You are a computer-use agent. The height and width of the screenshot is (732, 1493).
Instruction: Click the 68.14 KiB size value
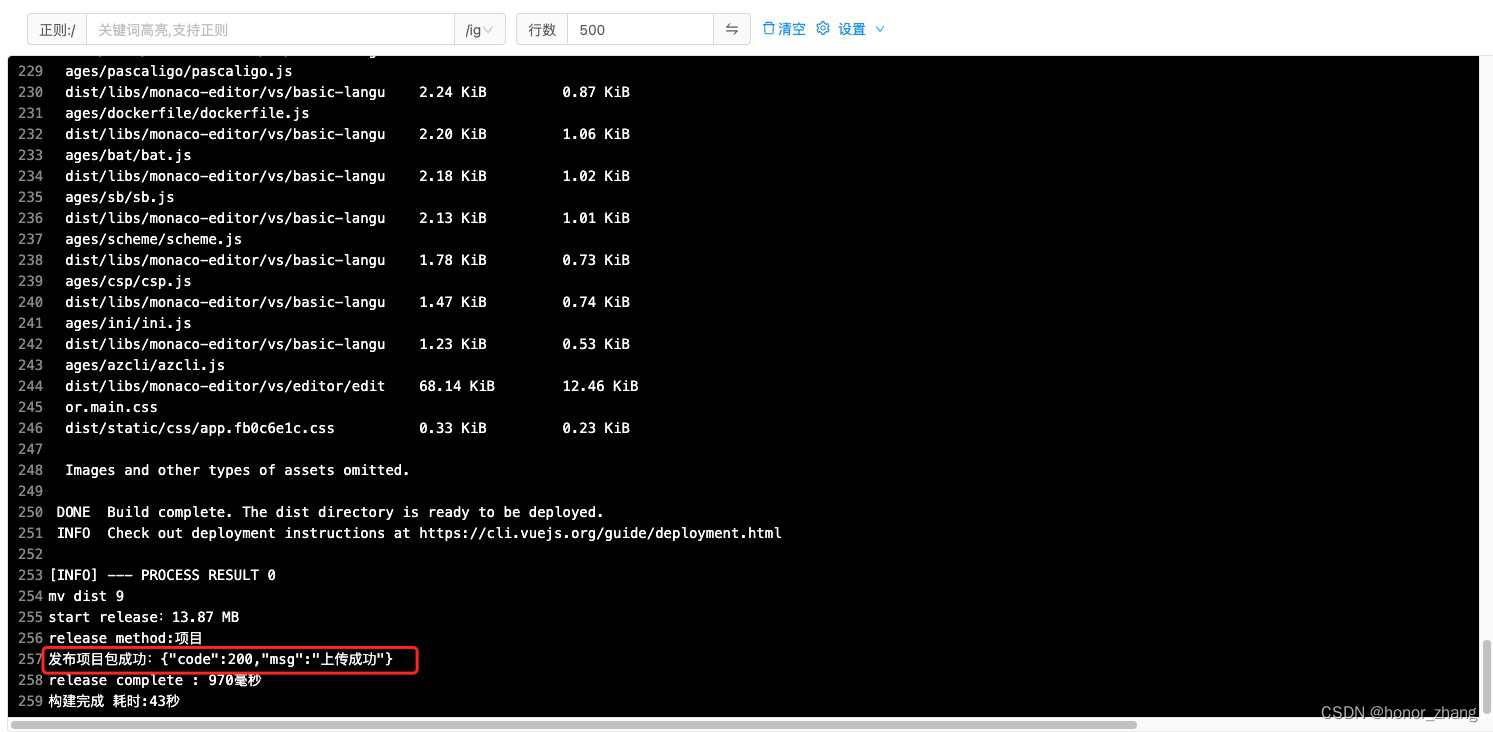[x=457, y=386]
